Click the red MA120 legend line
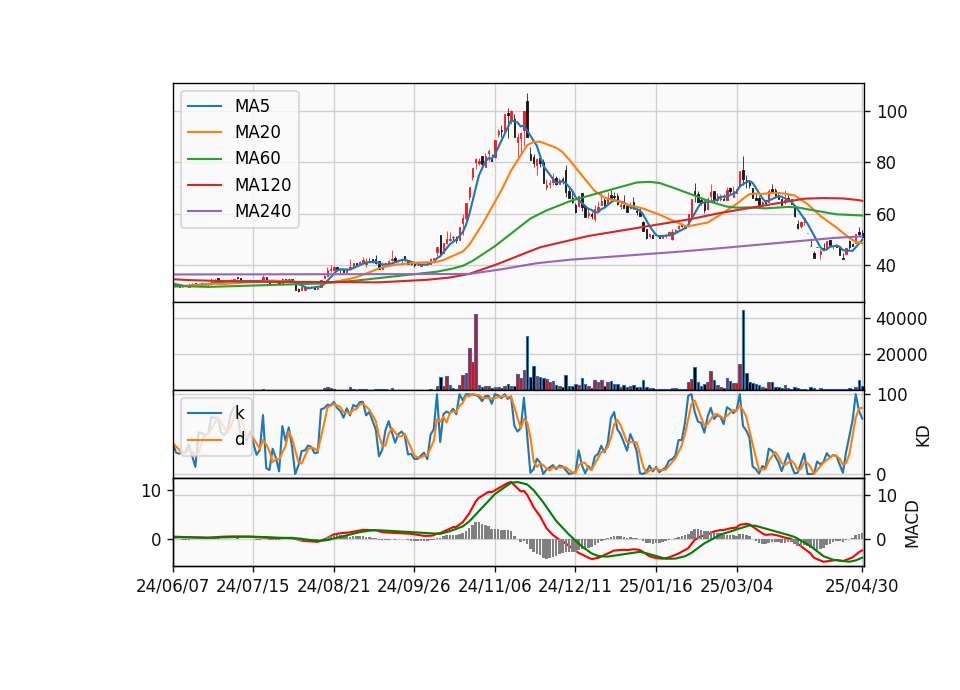 pos(204,185)
